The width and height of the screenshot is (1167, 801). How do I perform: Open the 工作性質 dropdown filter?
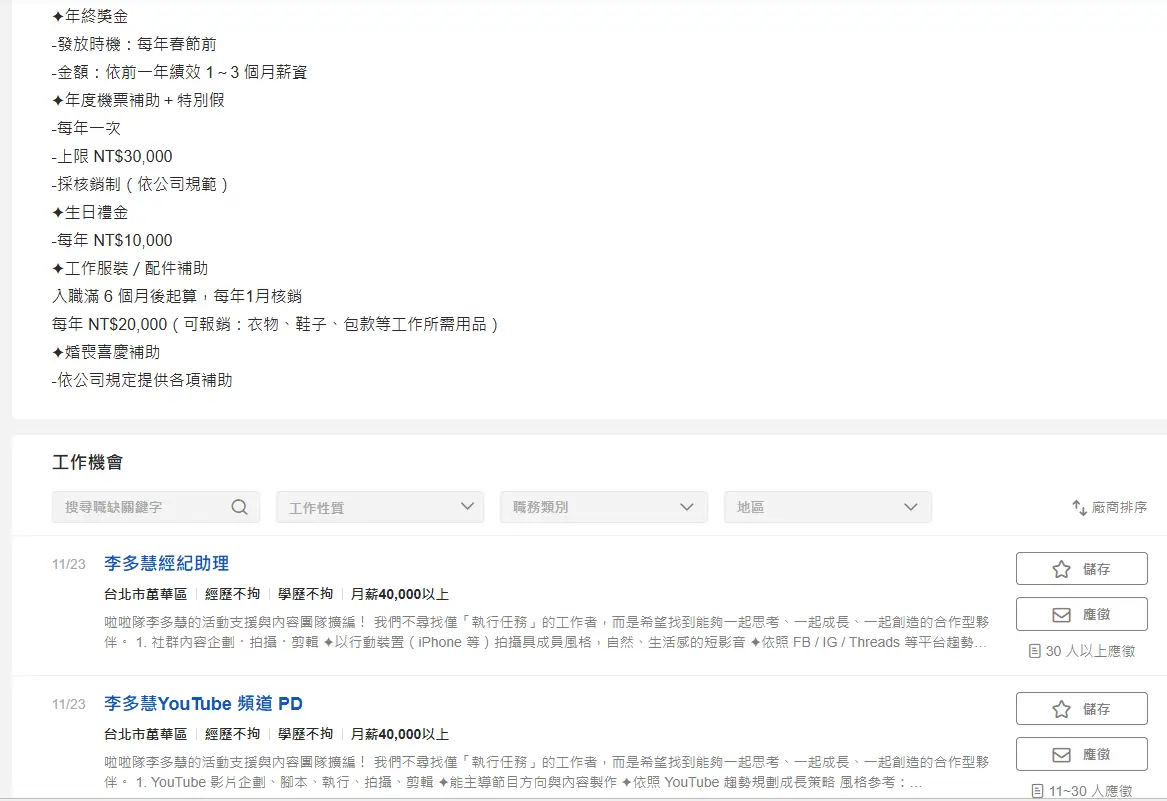pos(380,507)
